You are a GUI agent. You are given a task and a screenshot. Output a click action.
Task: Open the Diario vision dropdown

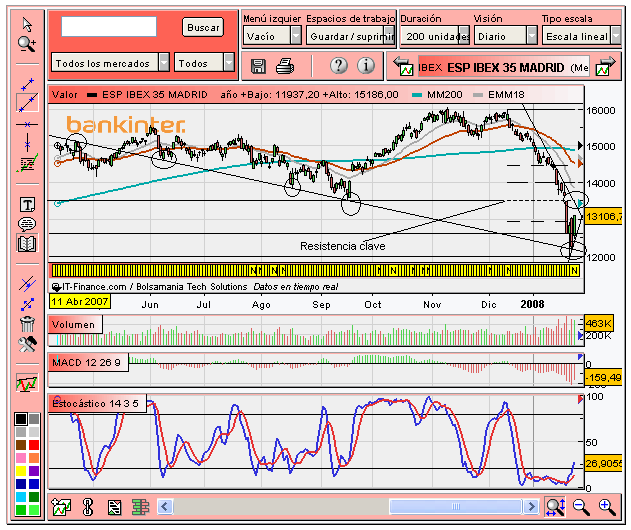[505, 36]
